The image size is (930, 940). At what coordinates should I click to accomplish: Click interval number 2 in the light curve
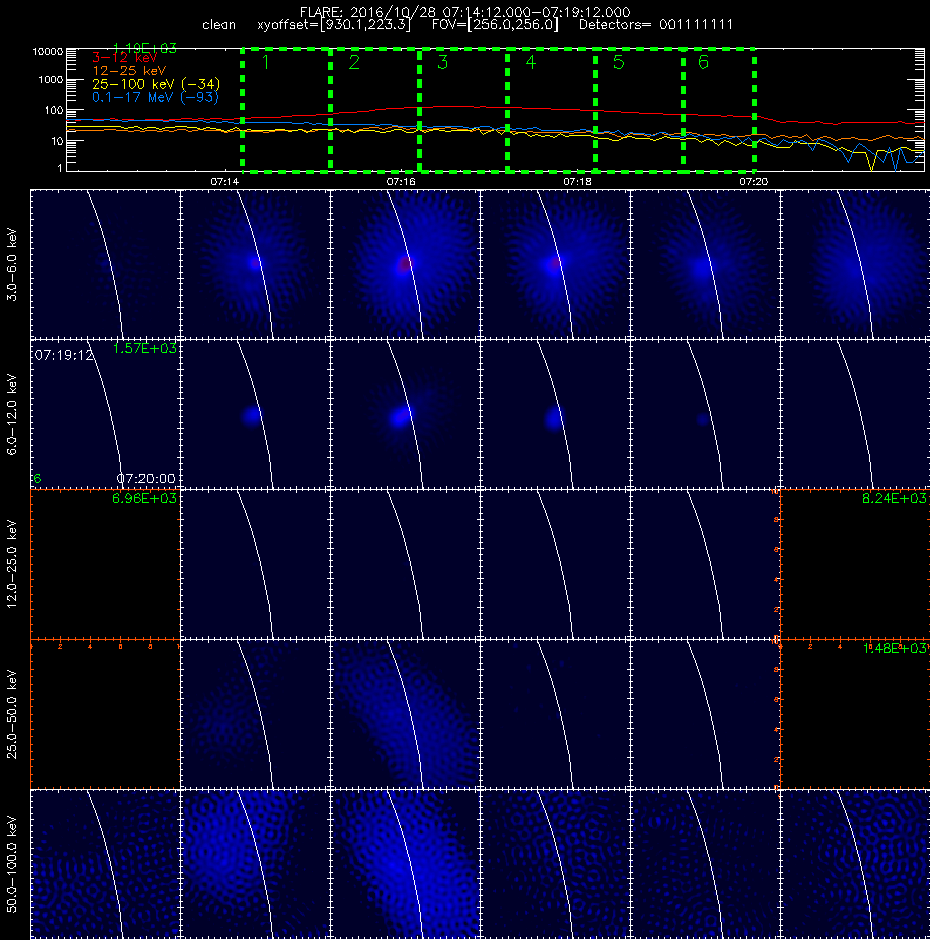(x=354, y=62)
